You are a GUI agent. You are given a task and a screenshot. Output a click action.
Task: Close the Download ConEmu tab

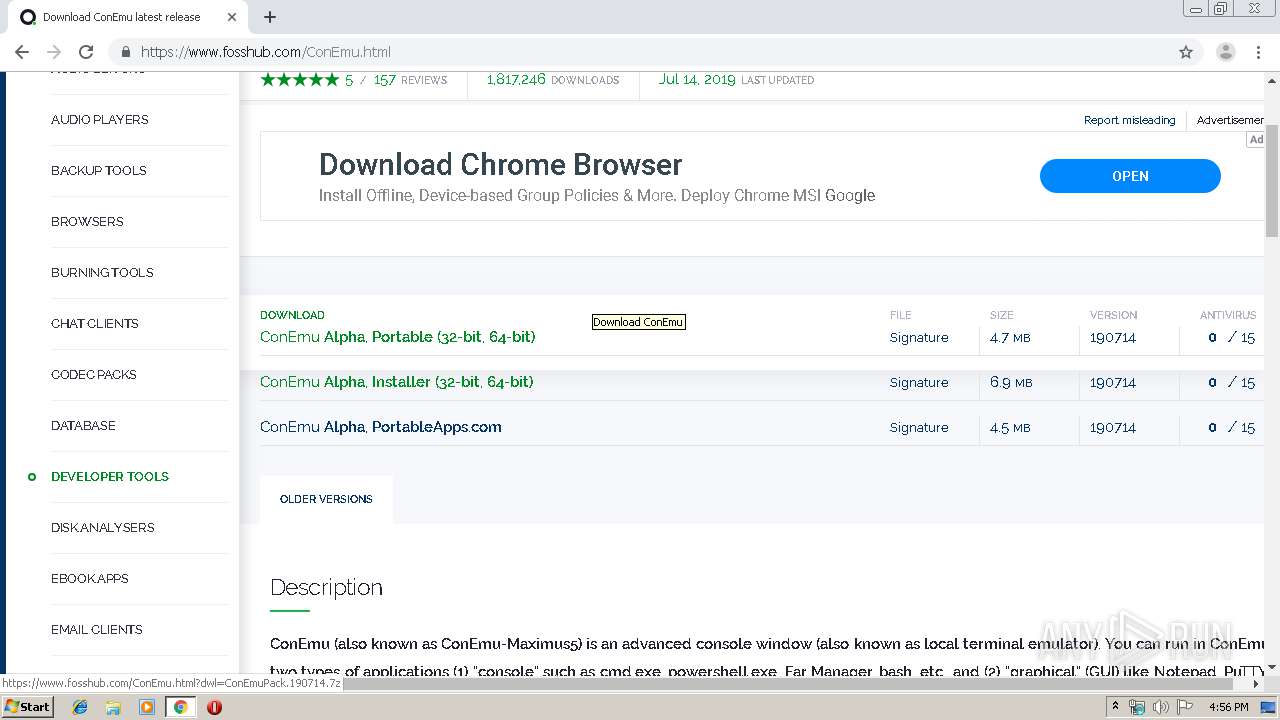pos(232,17)
